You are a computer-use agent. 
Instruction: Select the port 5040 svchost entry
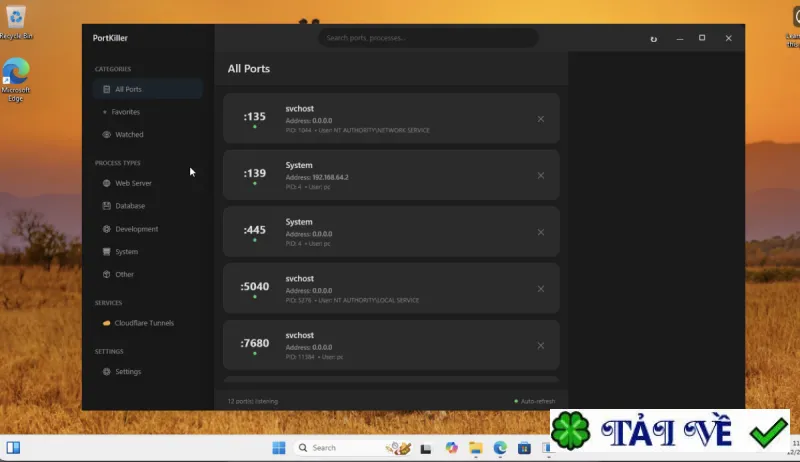pyautogui.click(x=391, y=288)
